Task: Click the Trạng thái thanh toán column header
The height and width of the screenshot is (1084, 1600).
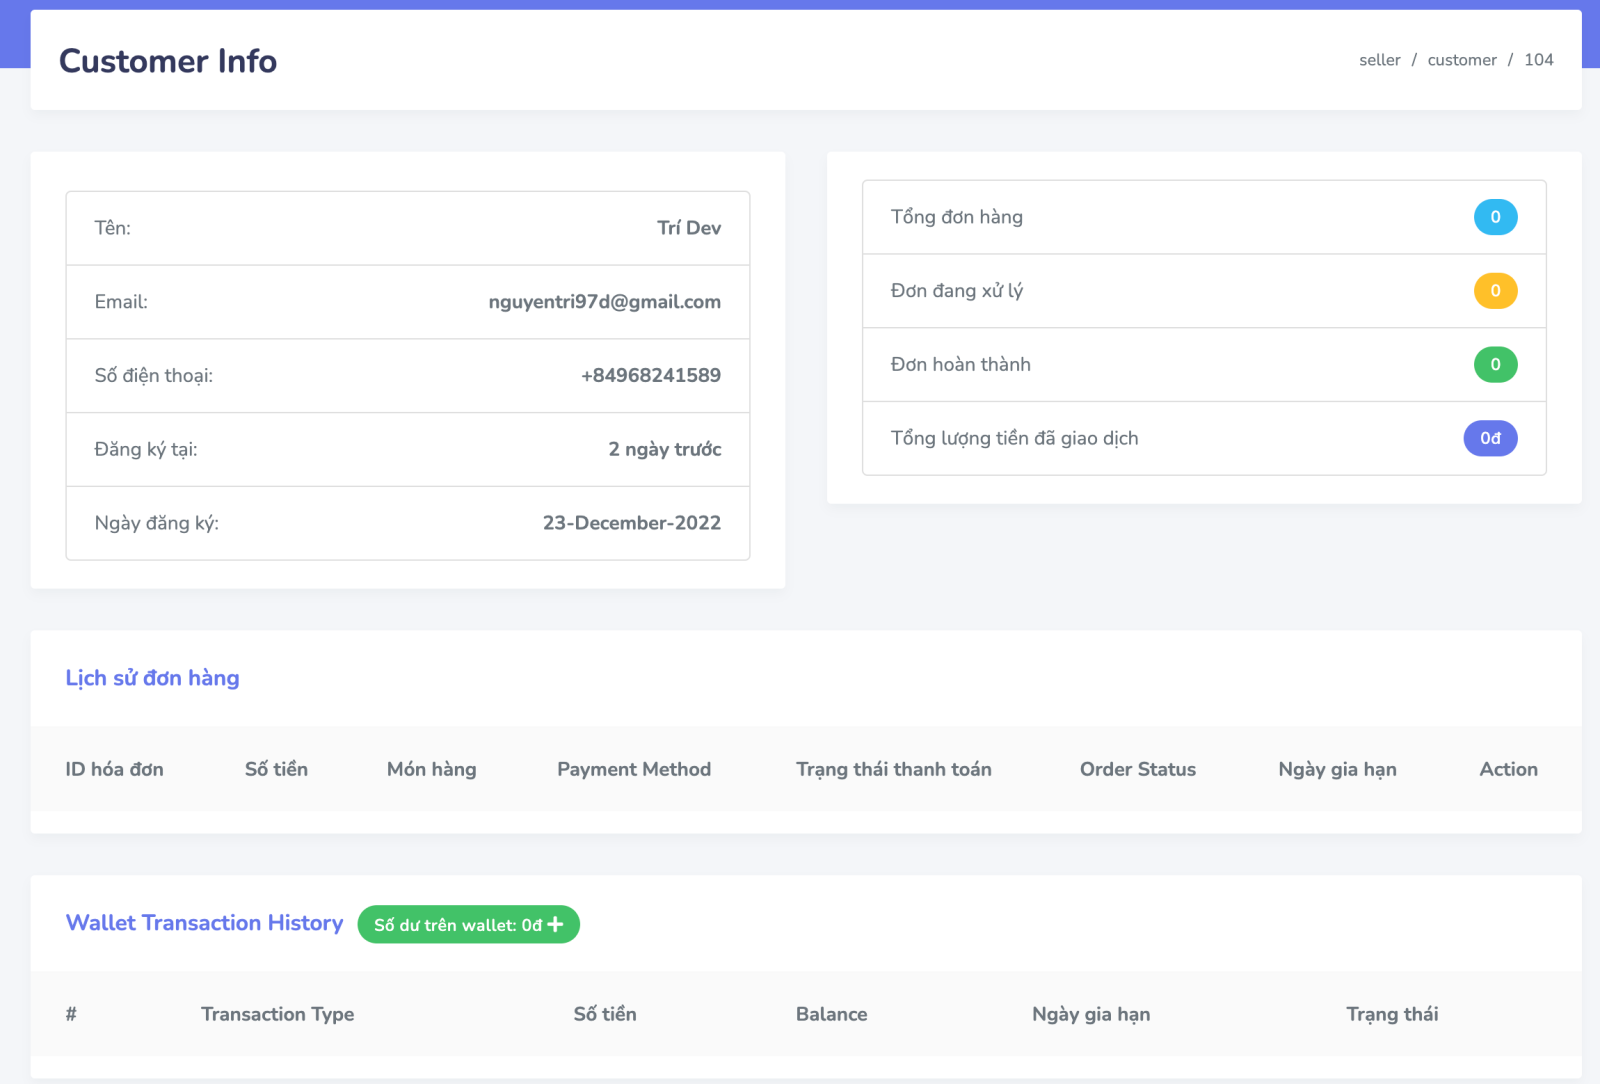Action: point(893,769)
